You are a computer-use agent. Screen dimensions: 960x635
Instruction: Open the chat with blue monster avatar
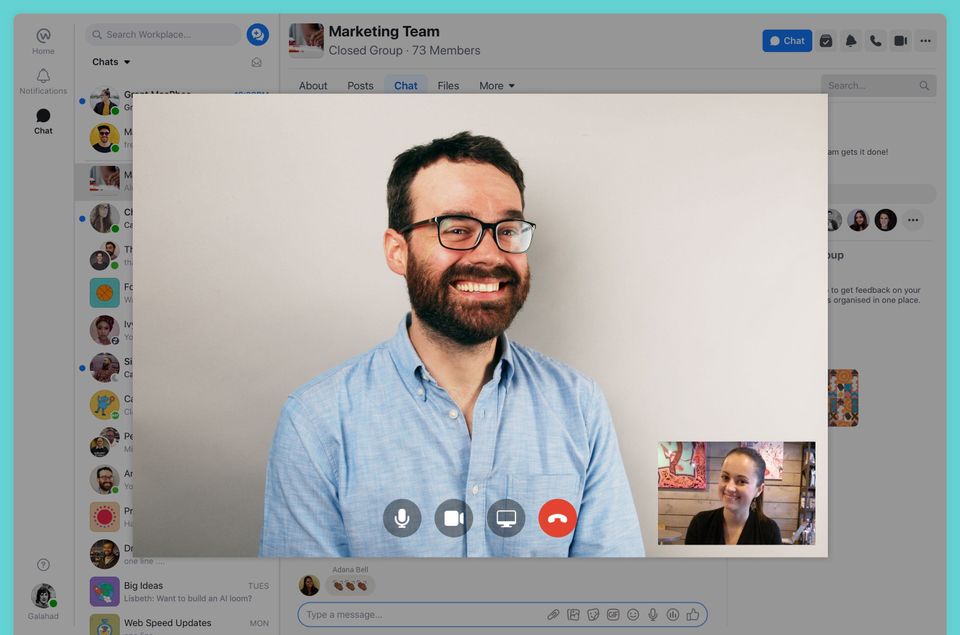(x=105, y=405)
